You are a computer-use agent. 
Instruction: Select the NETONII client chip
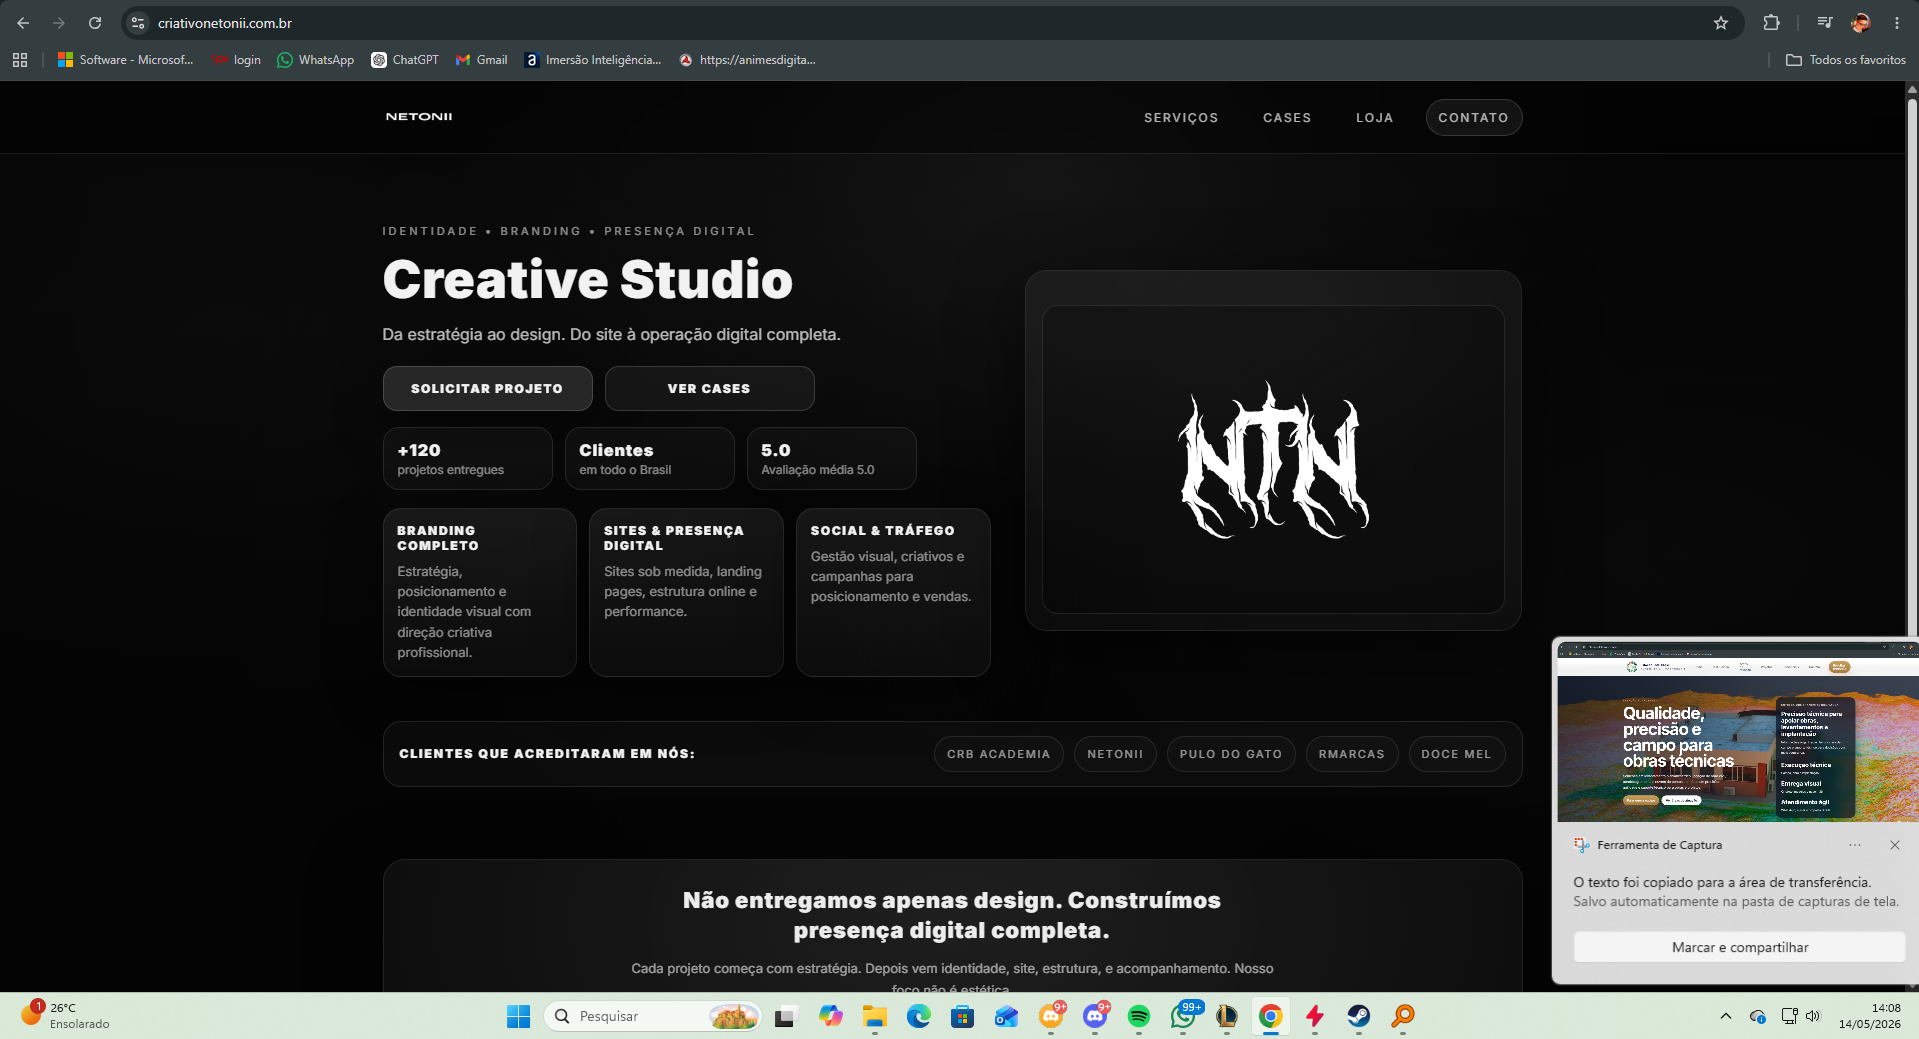1115,754
